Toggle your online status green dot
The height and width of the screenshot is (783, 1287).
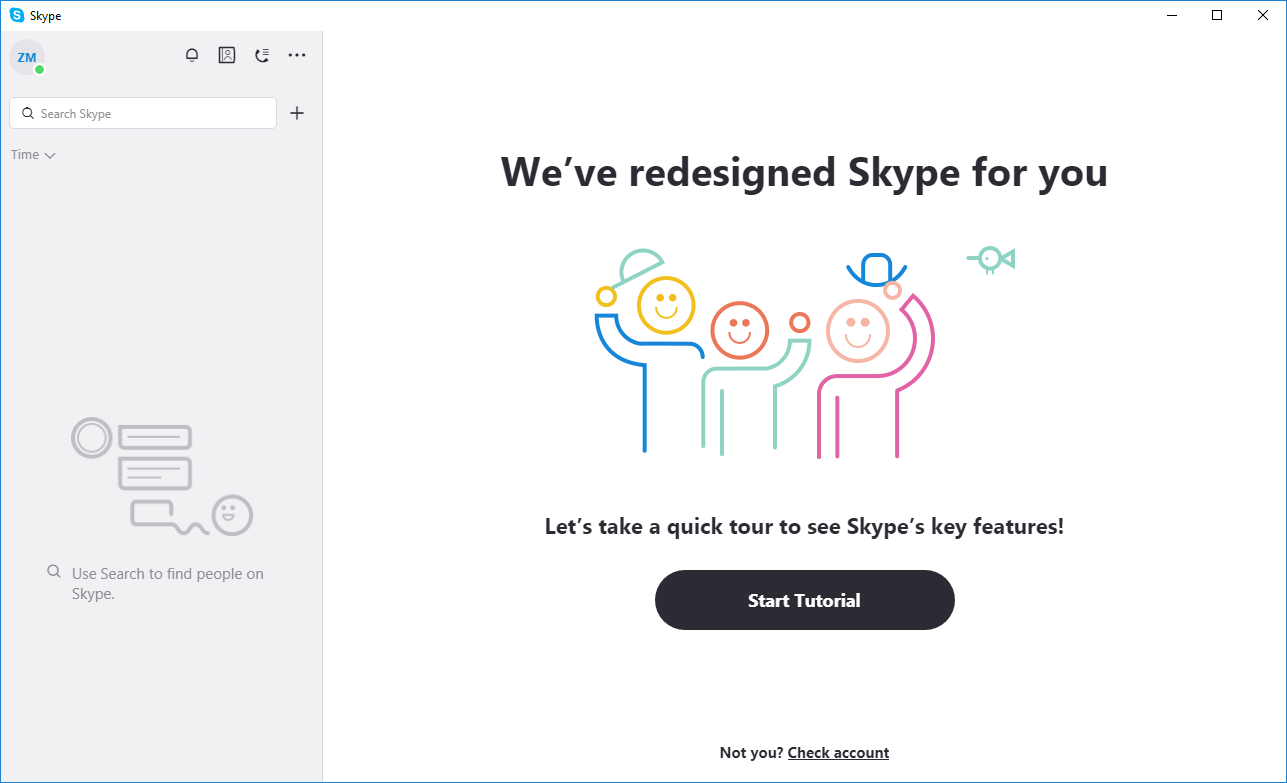[38, 69]
